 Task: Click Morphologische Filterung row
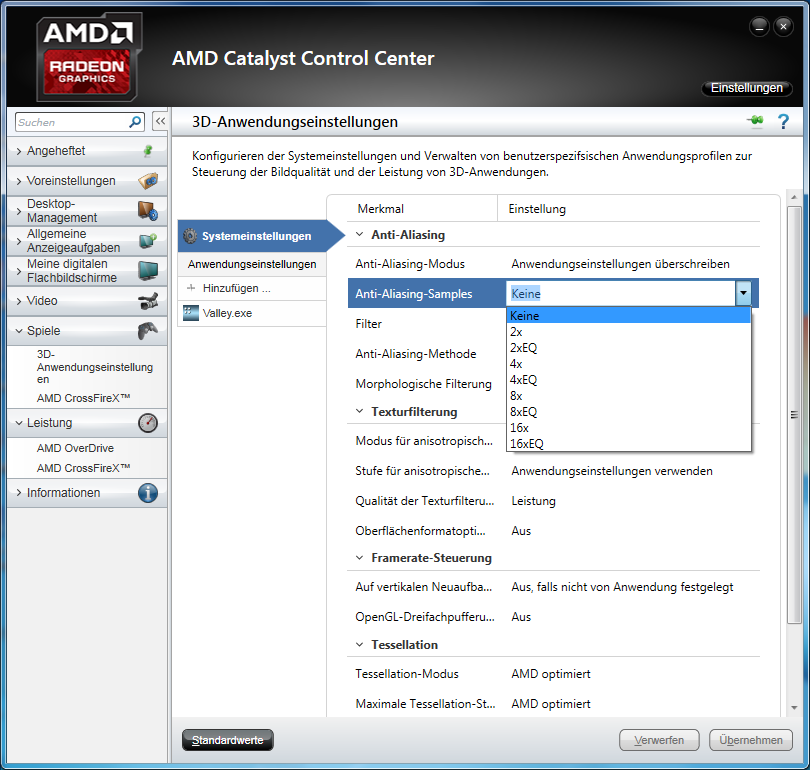[424, 384]
